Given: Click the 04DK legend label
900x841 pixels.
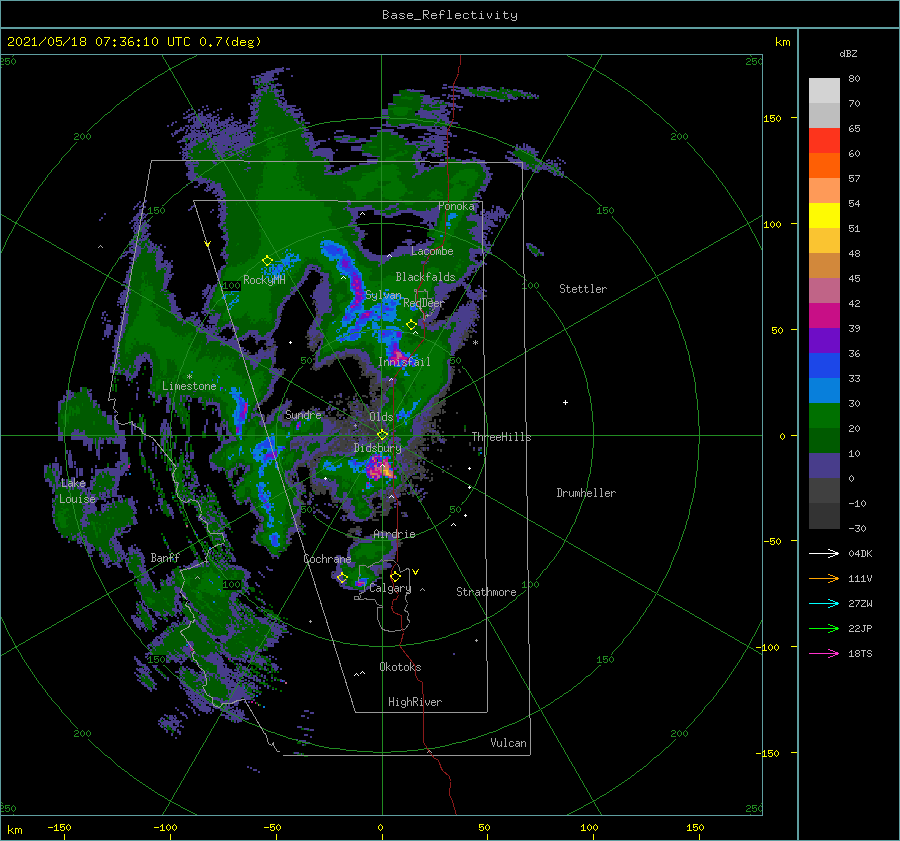Looking at the screenshot, I should coord(860,553).
